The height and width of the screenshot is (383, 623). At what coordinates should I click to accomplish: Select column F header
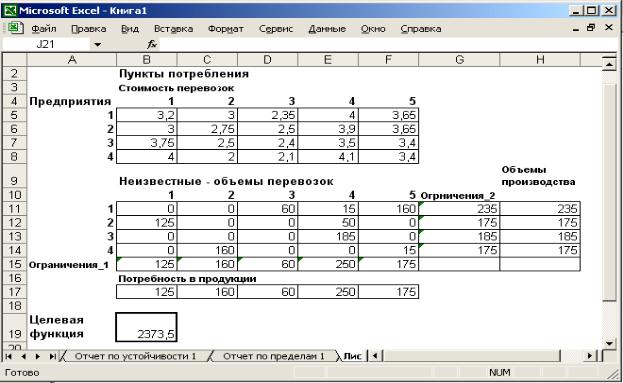[388, 60]
